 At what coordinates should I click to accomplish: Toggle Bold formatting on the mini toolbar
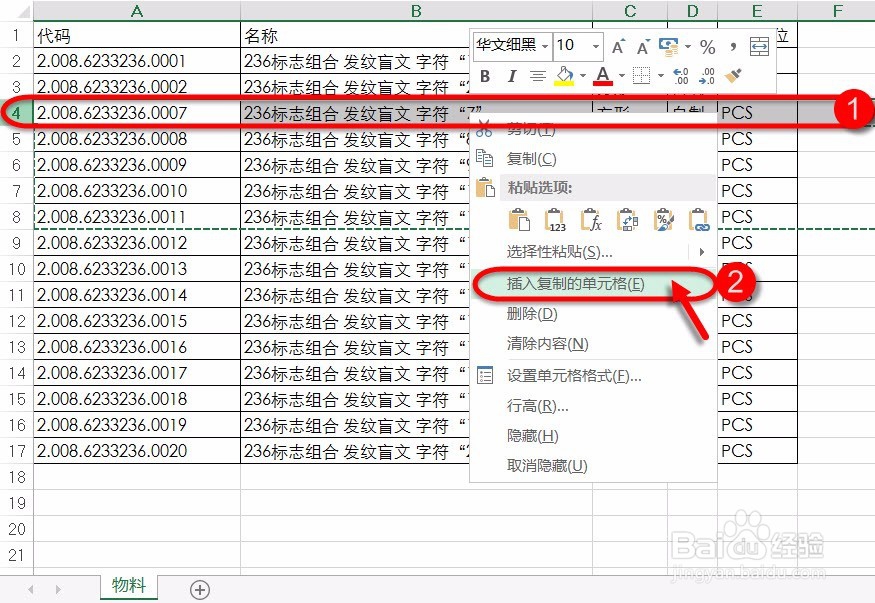[485, 76]
